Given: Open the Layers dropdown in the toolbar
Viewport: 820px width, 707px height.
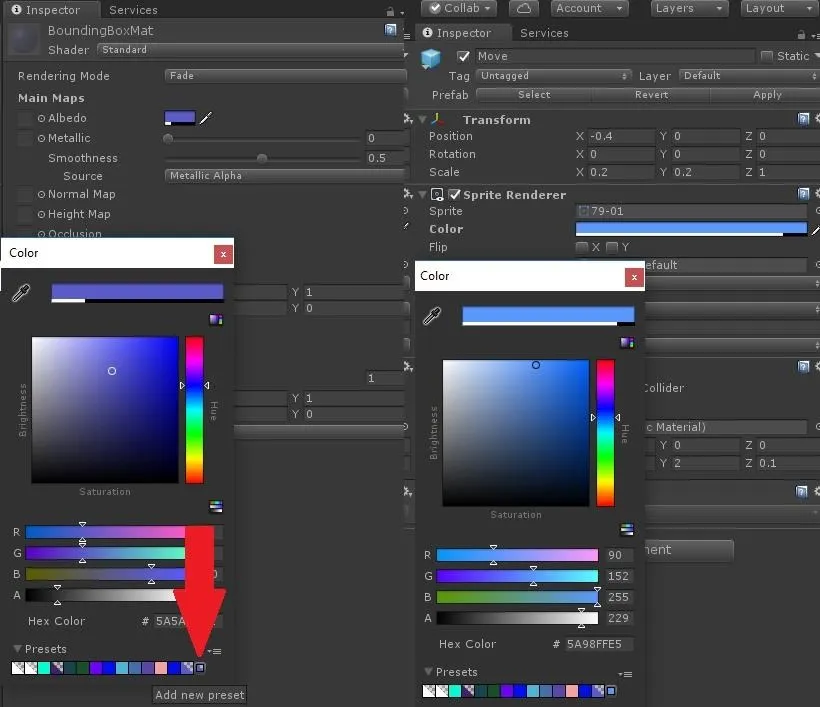Looking at the screenshot, I should [x=689, y=8].
